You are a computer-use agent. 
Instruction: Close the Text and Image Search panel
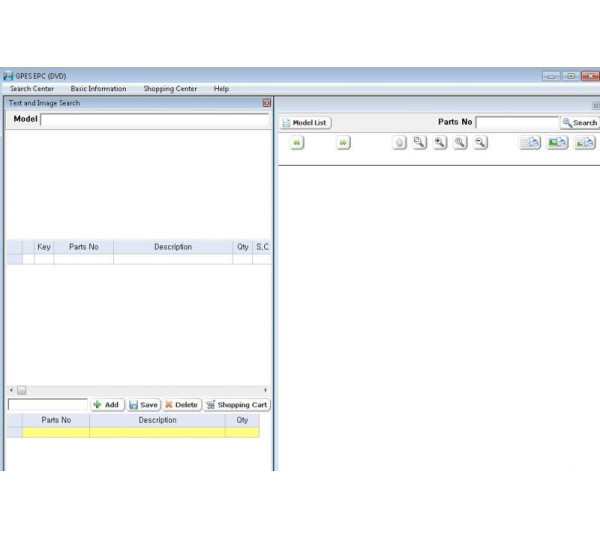point(267,103)
